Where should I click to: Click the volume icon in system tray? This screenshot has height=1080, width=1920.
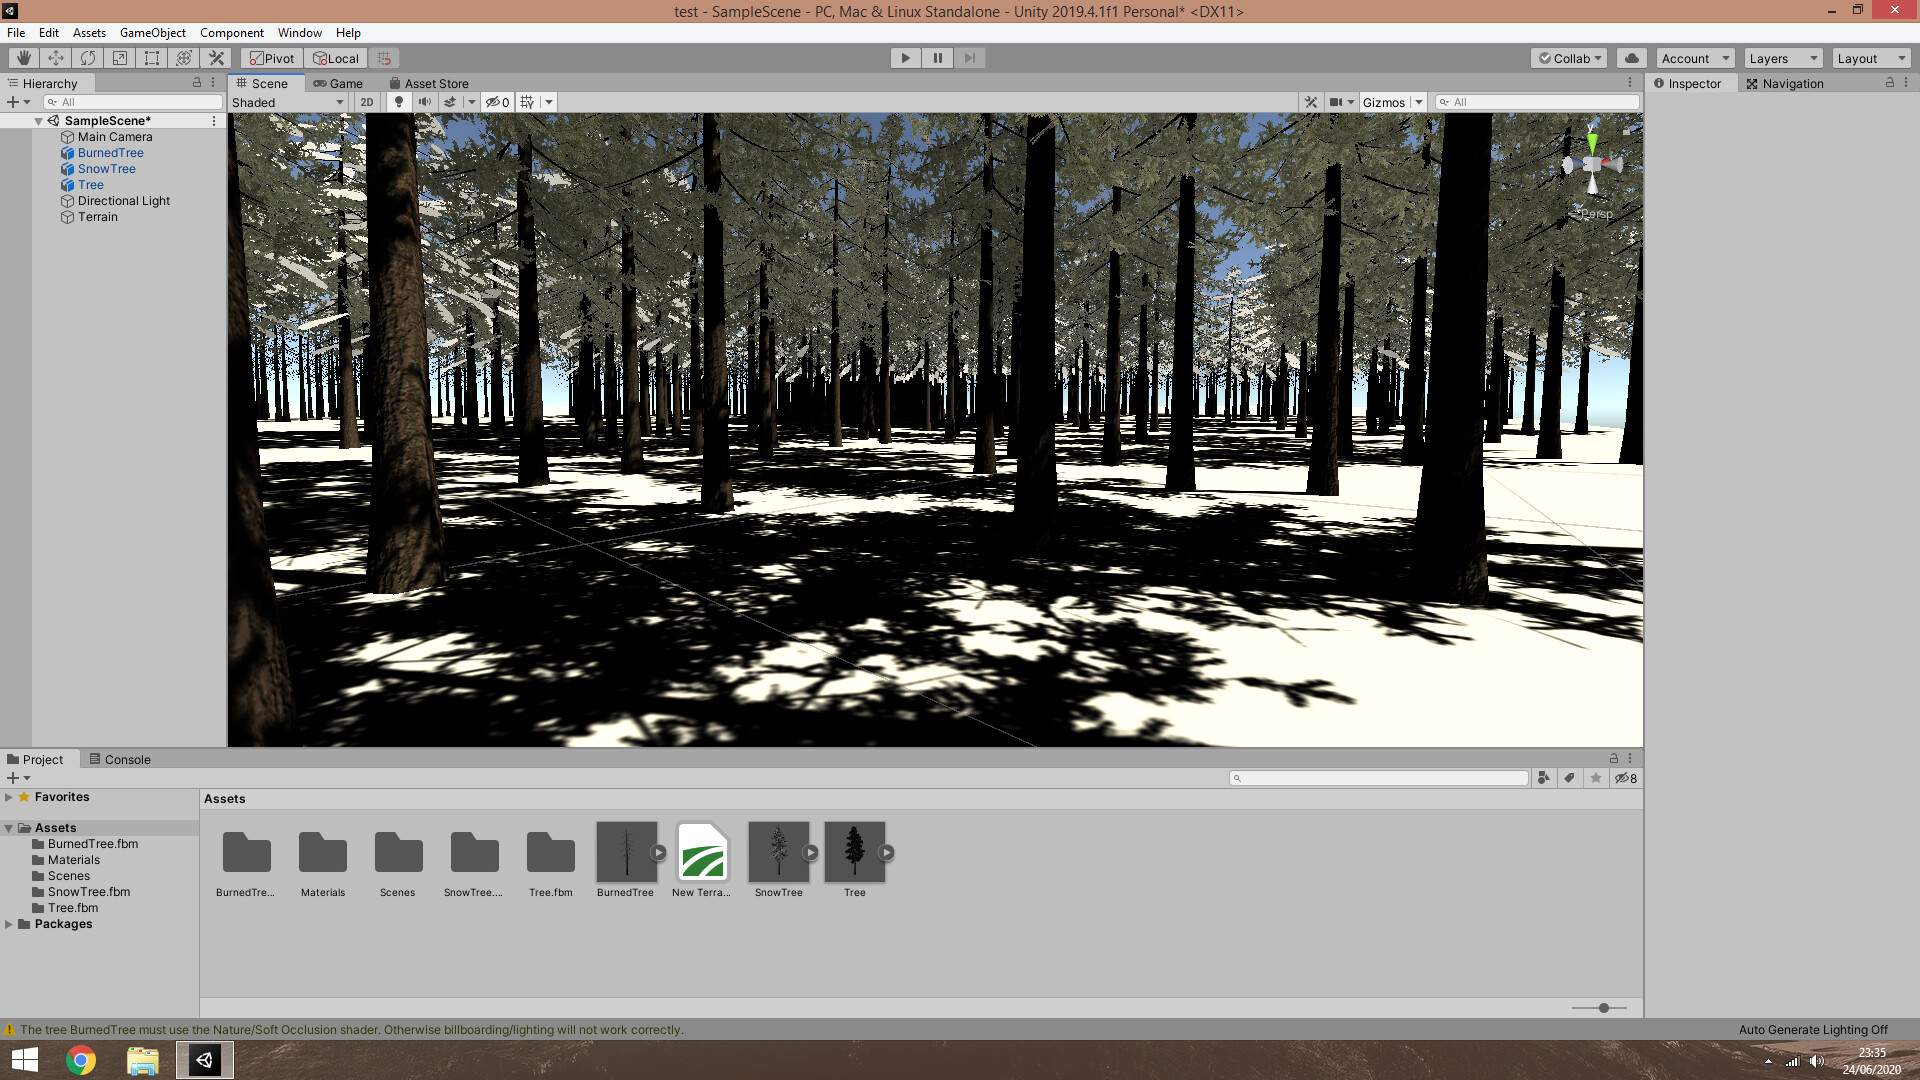(1817, 1061)
